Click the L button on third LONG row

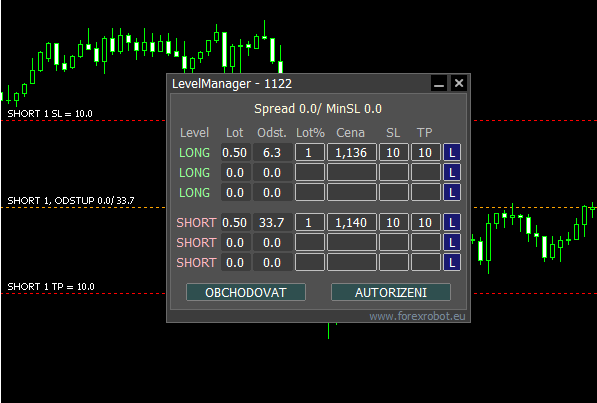coord(452,192)
